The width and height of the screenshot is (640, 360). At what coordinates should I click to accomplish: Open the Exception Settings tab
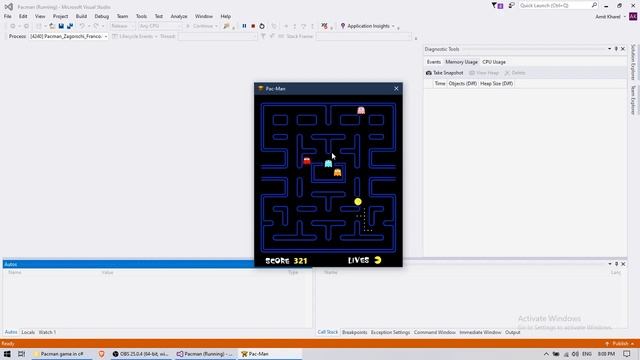tap(390, 332)
